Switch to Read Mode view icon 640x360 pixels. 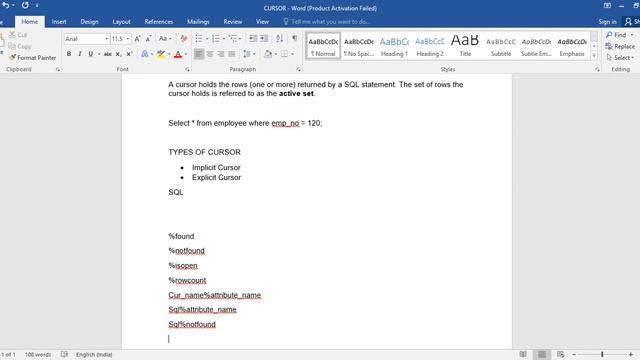coord(523,354)
